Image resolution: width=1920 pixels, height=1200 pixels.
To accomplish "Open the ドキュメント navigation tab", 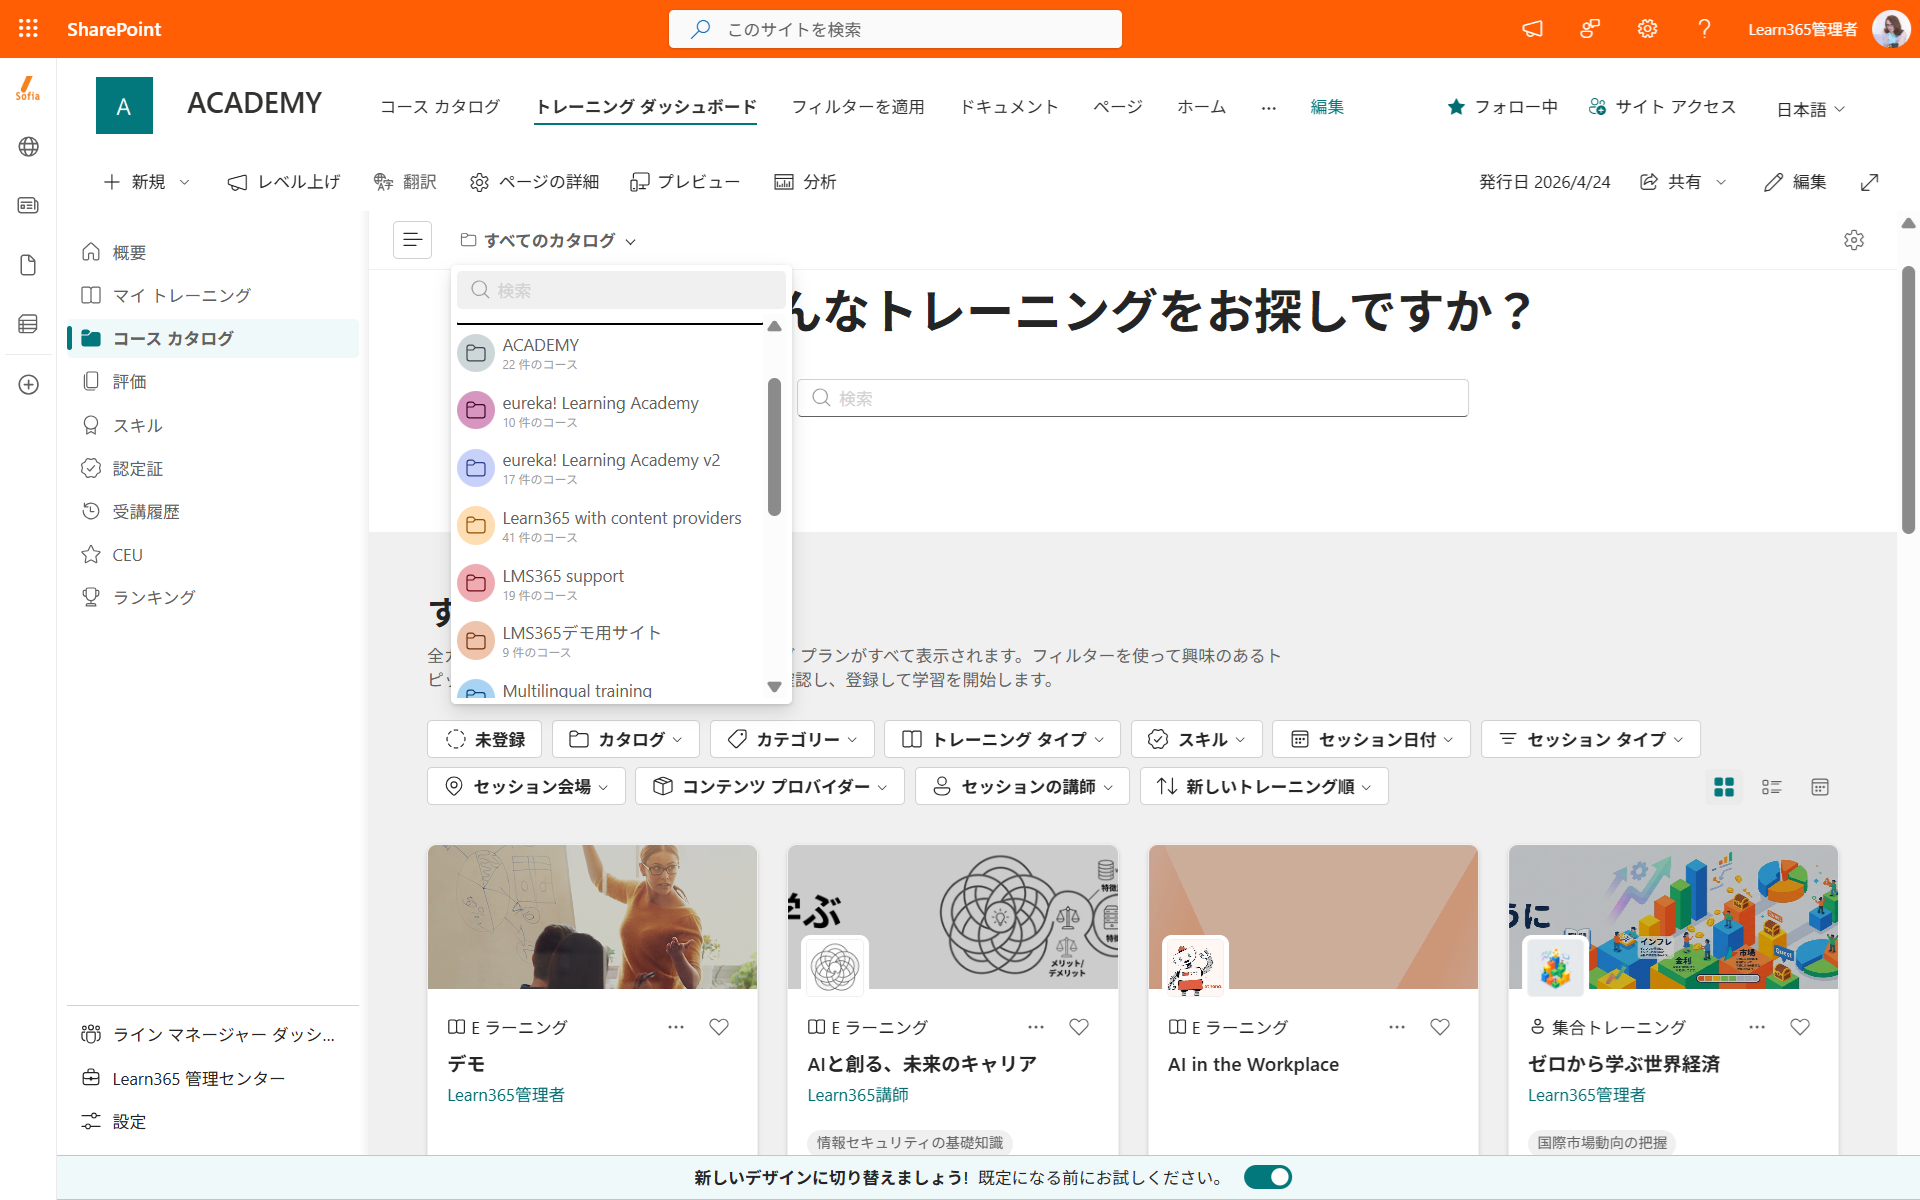I will (1009, 107).
